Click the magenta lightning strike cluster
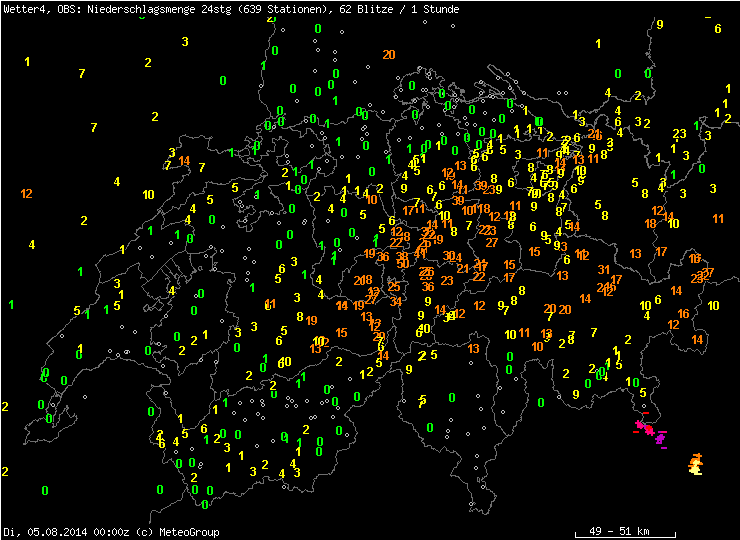The image size is (740, 540). tap(651, 431)
